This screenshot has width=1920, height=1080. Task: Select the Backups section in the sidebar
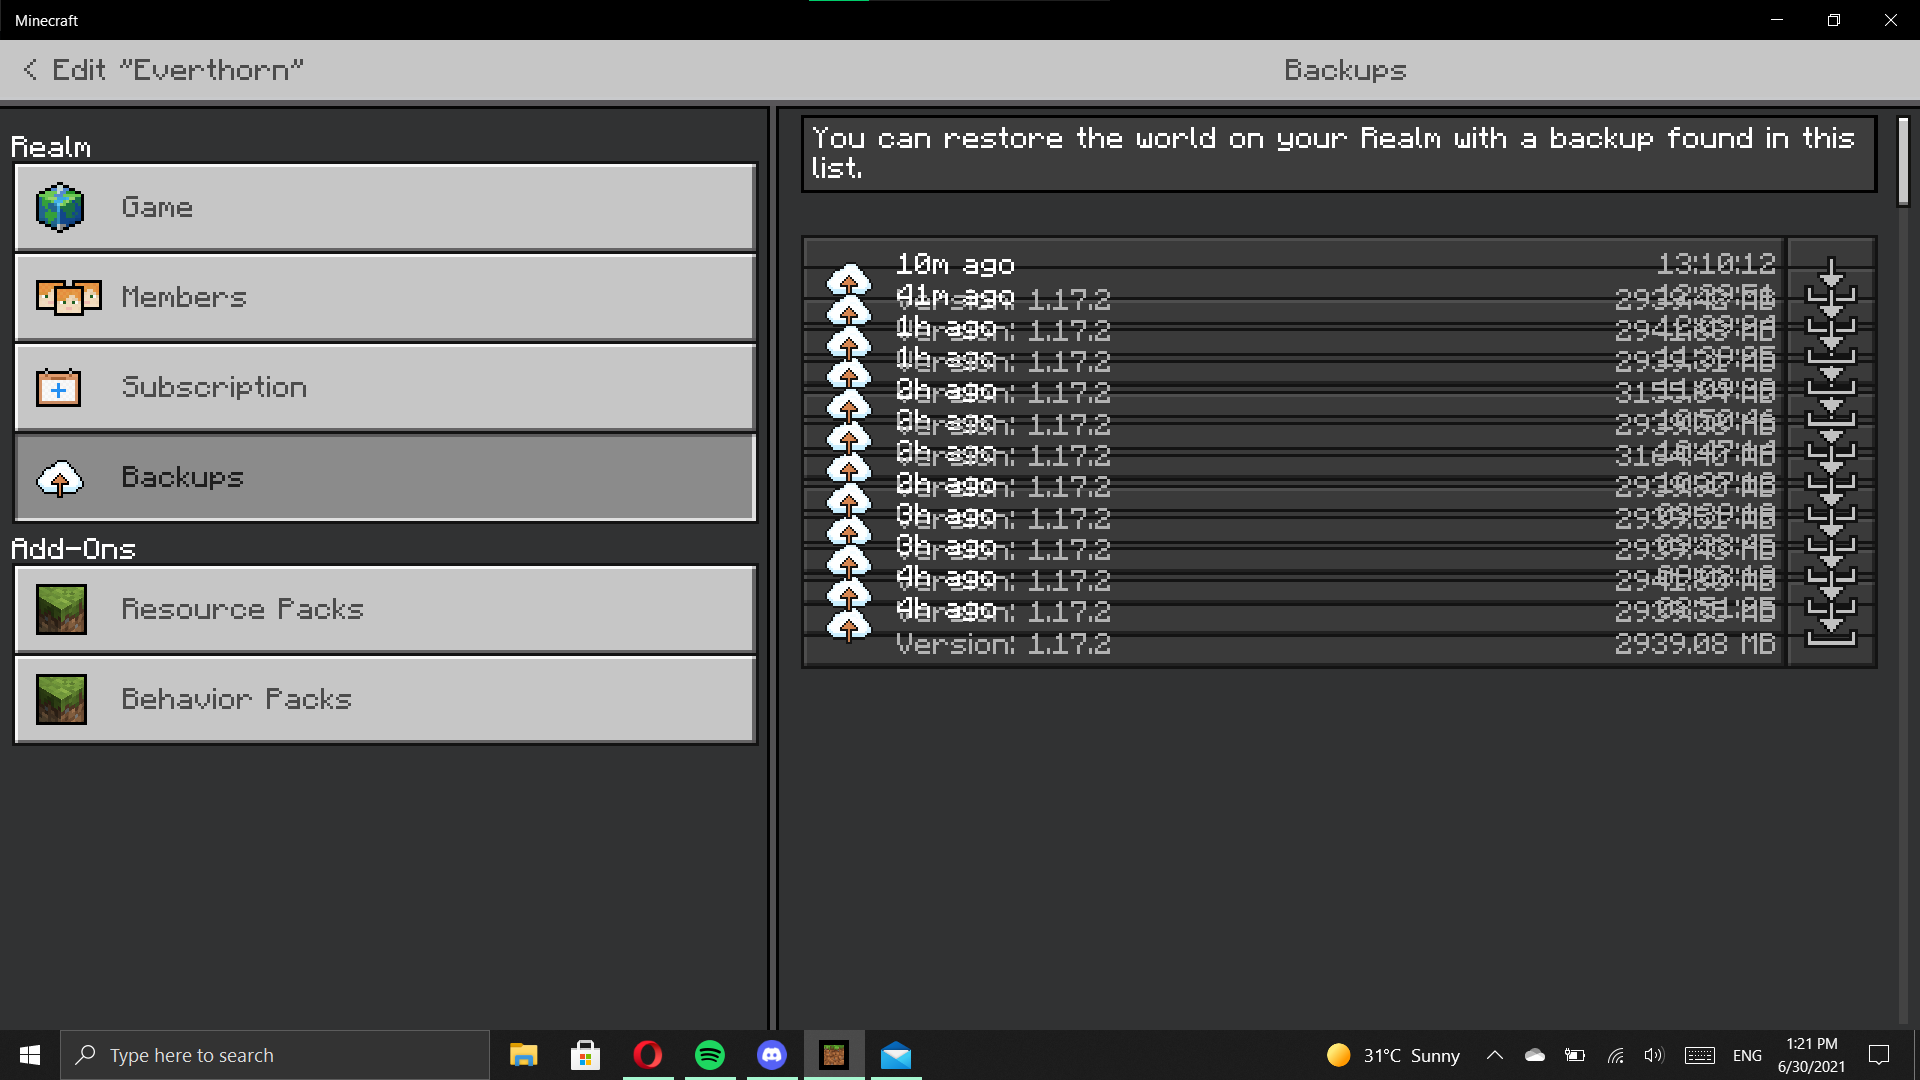pyautogui.click(x=385, y=478)
